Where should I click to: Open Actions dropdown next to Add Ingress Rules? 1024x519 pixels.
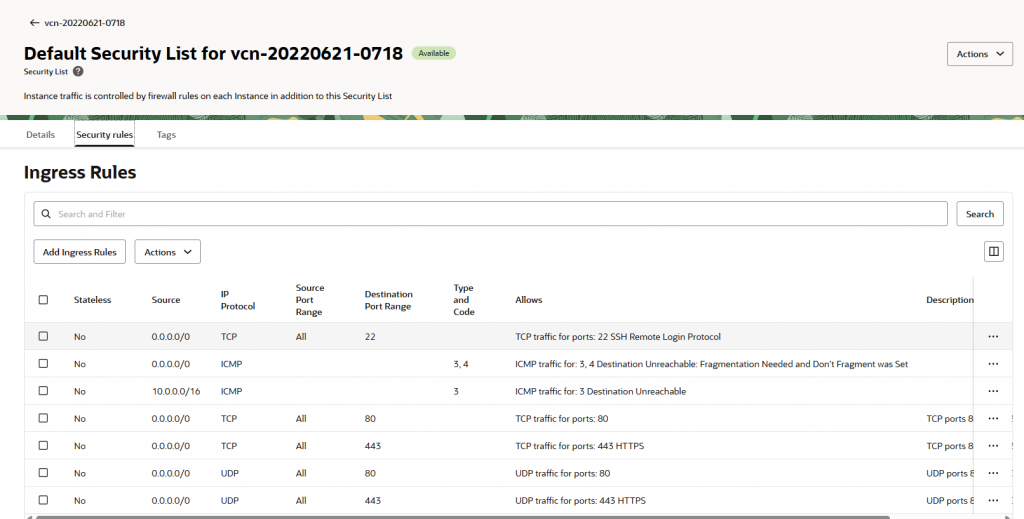(167, 252)
